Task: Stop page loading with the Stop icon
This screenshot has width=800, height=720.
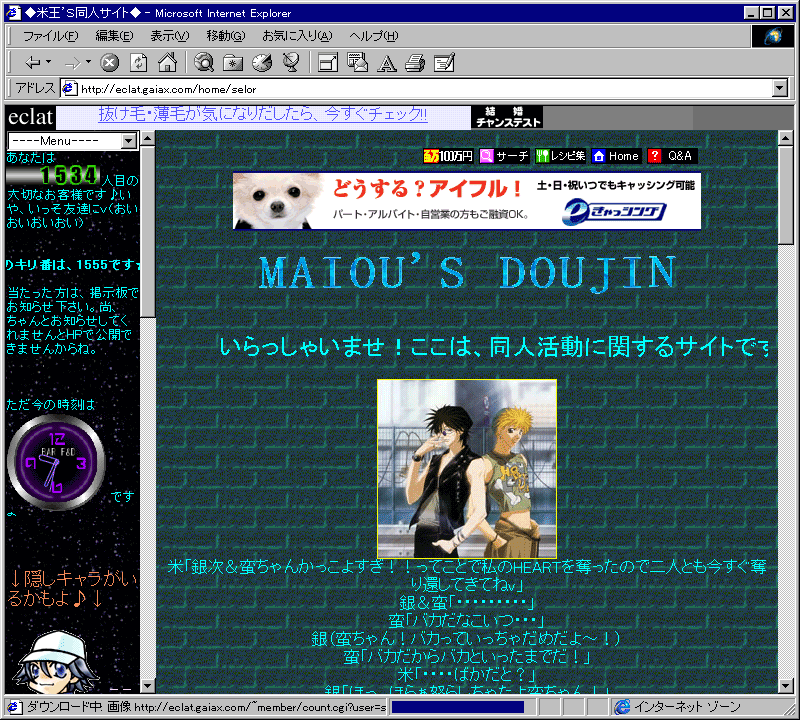Action: 109,63
